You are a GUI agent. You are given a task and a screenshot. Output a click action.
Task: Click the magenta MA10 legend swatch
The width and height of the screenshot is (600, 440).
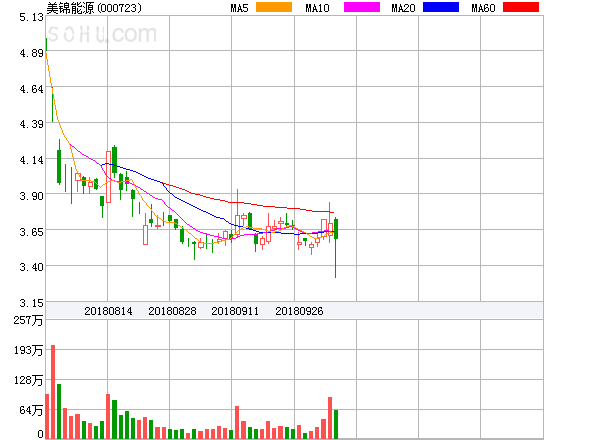point(362,7)
